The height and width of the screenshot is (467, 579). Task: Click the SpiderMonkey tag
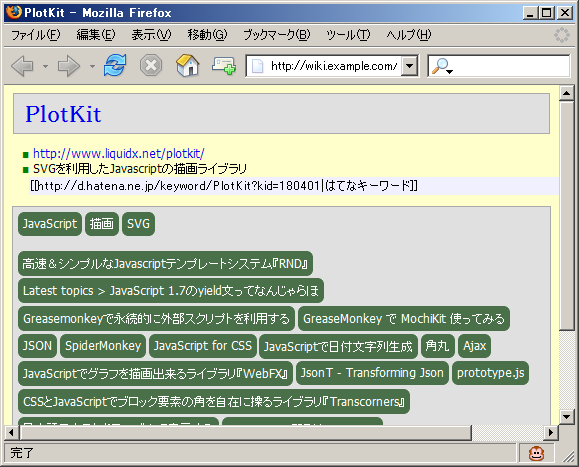(x=103, y=346)
